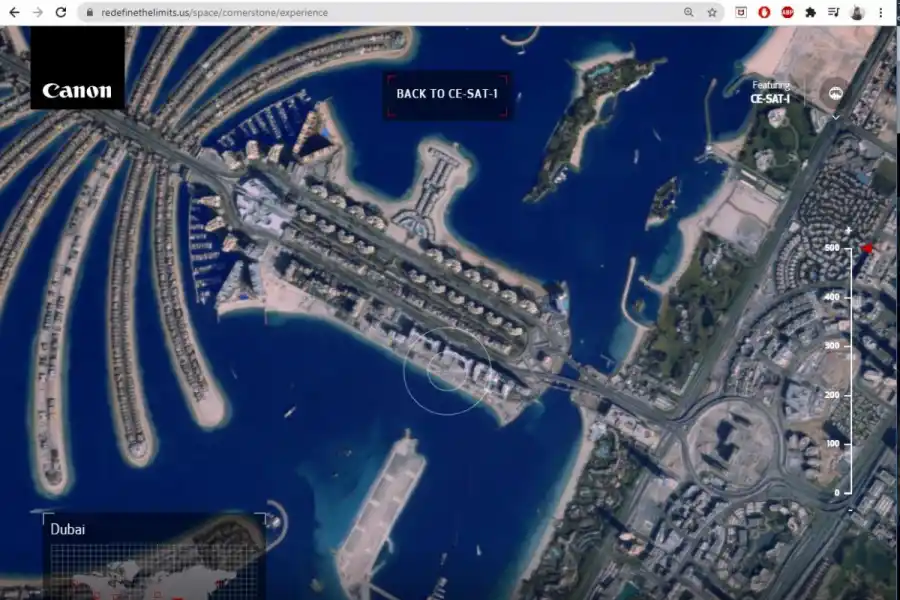Click the Featuring CE-SAT-I label
Viewport: 900px width, 600px height.
[x=768, y=93]
